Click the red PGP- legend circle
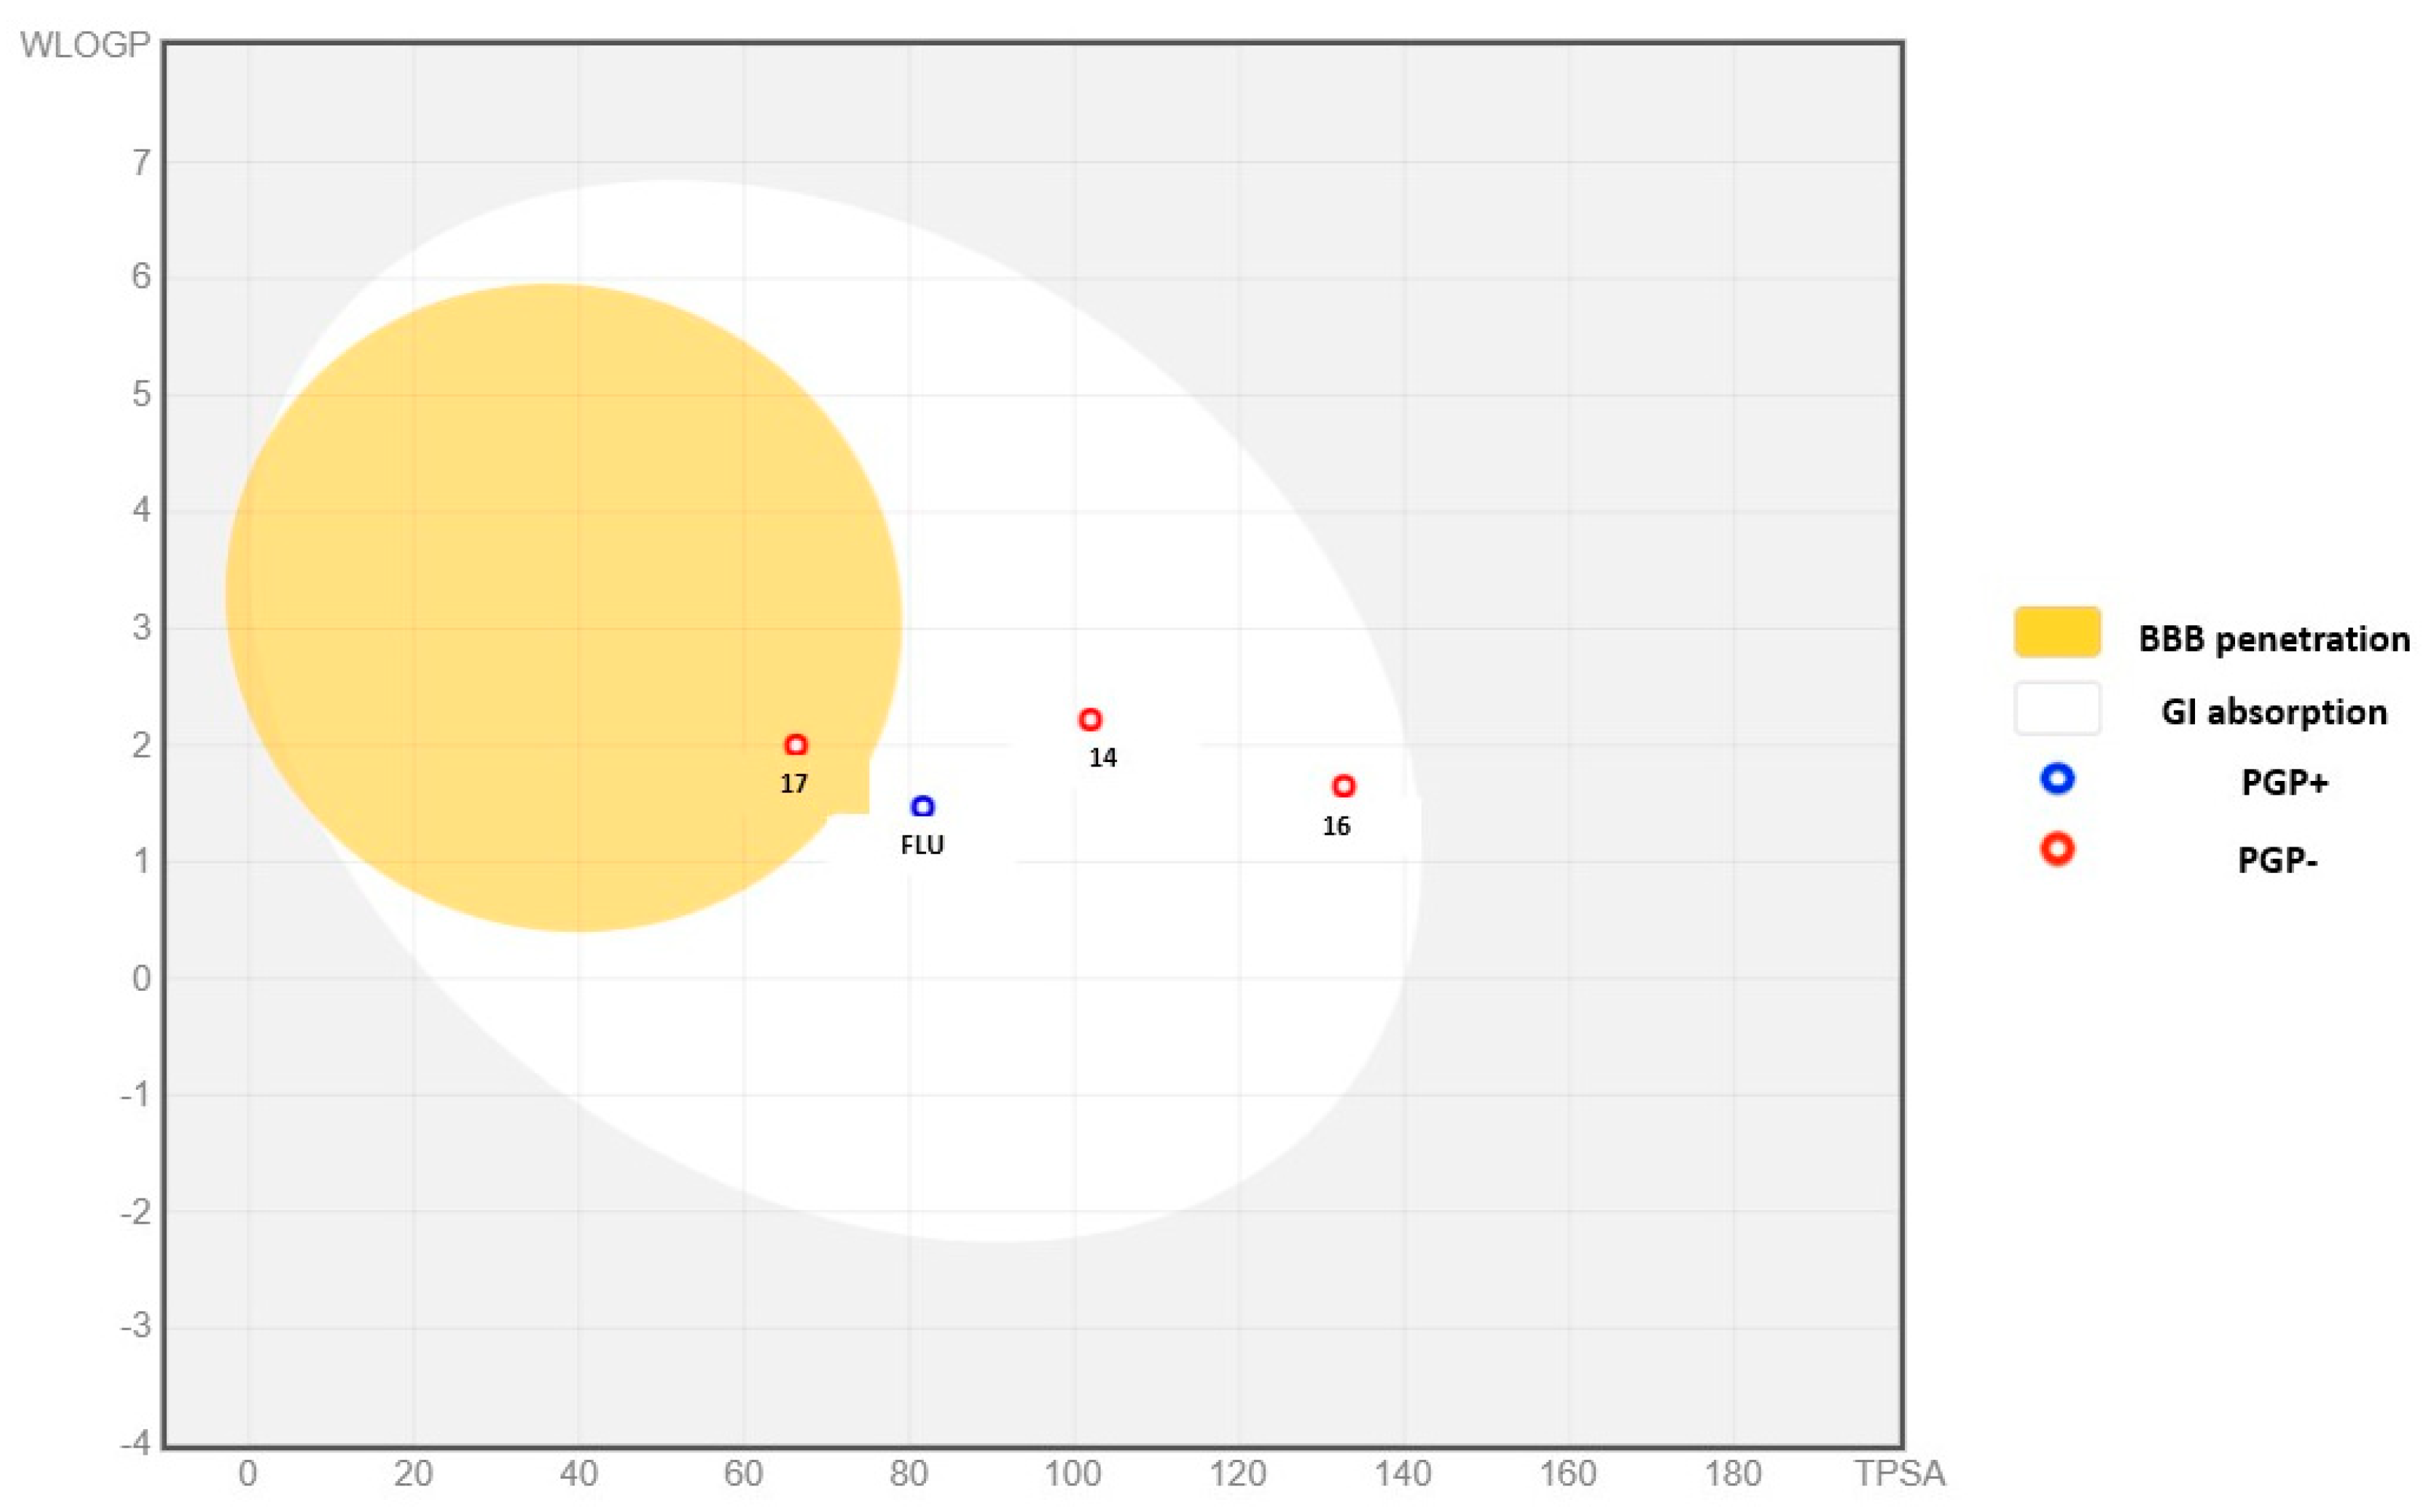Image resolution: width=2436 pixels, height=1512 pixels. (2057, 849)
